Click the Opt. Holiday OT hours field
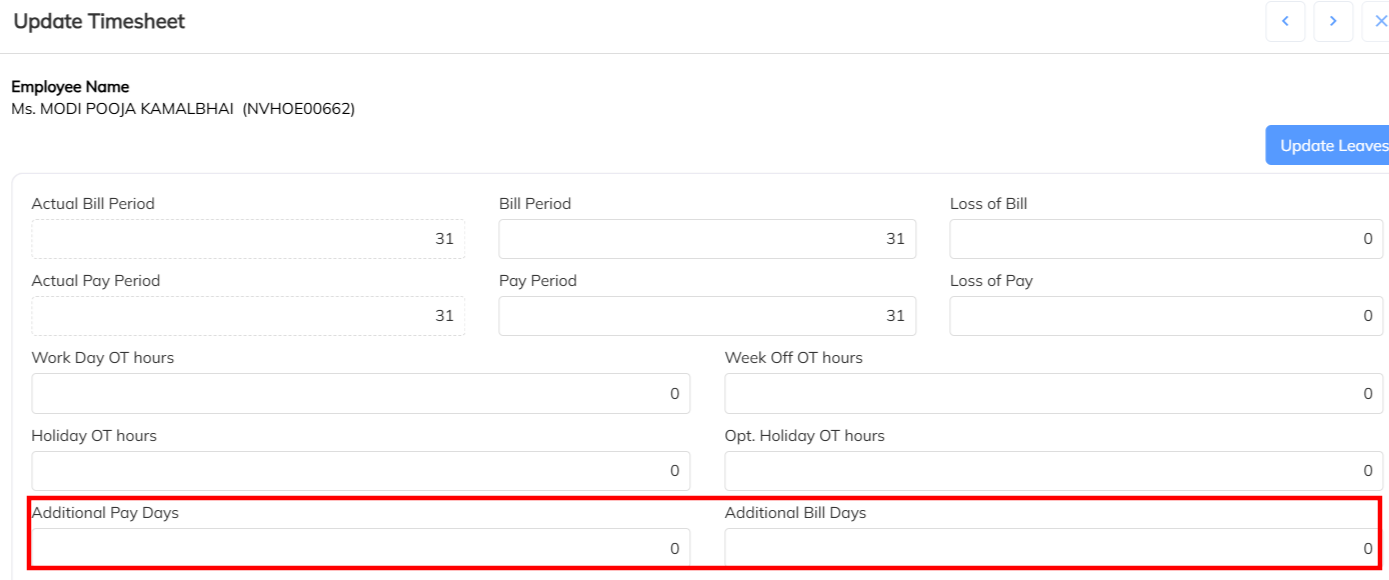The width and height of the screenshot is (1389, 580). [x=1054, y=471]
